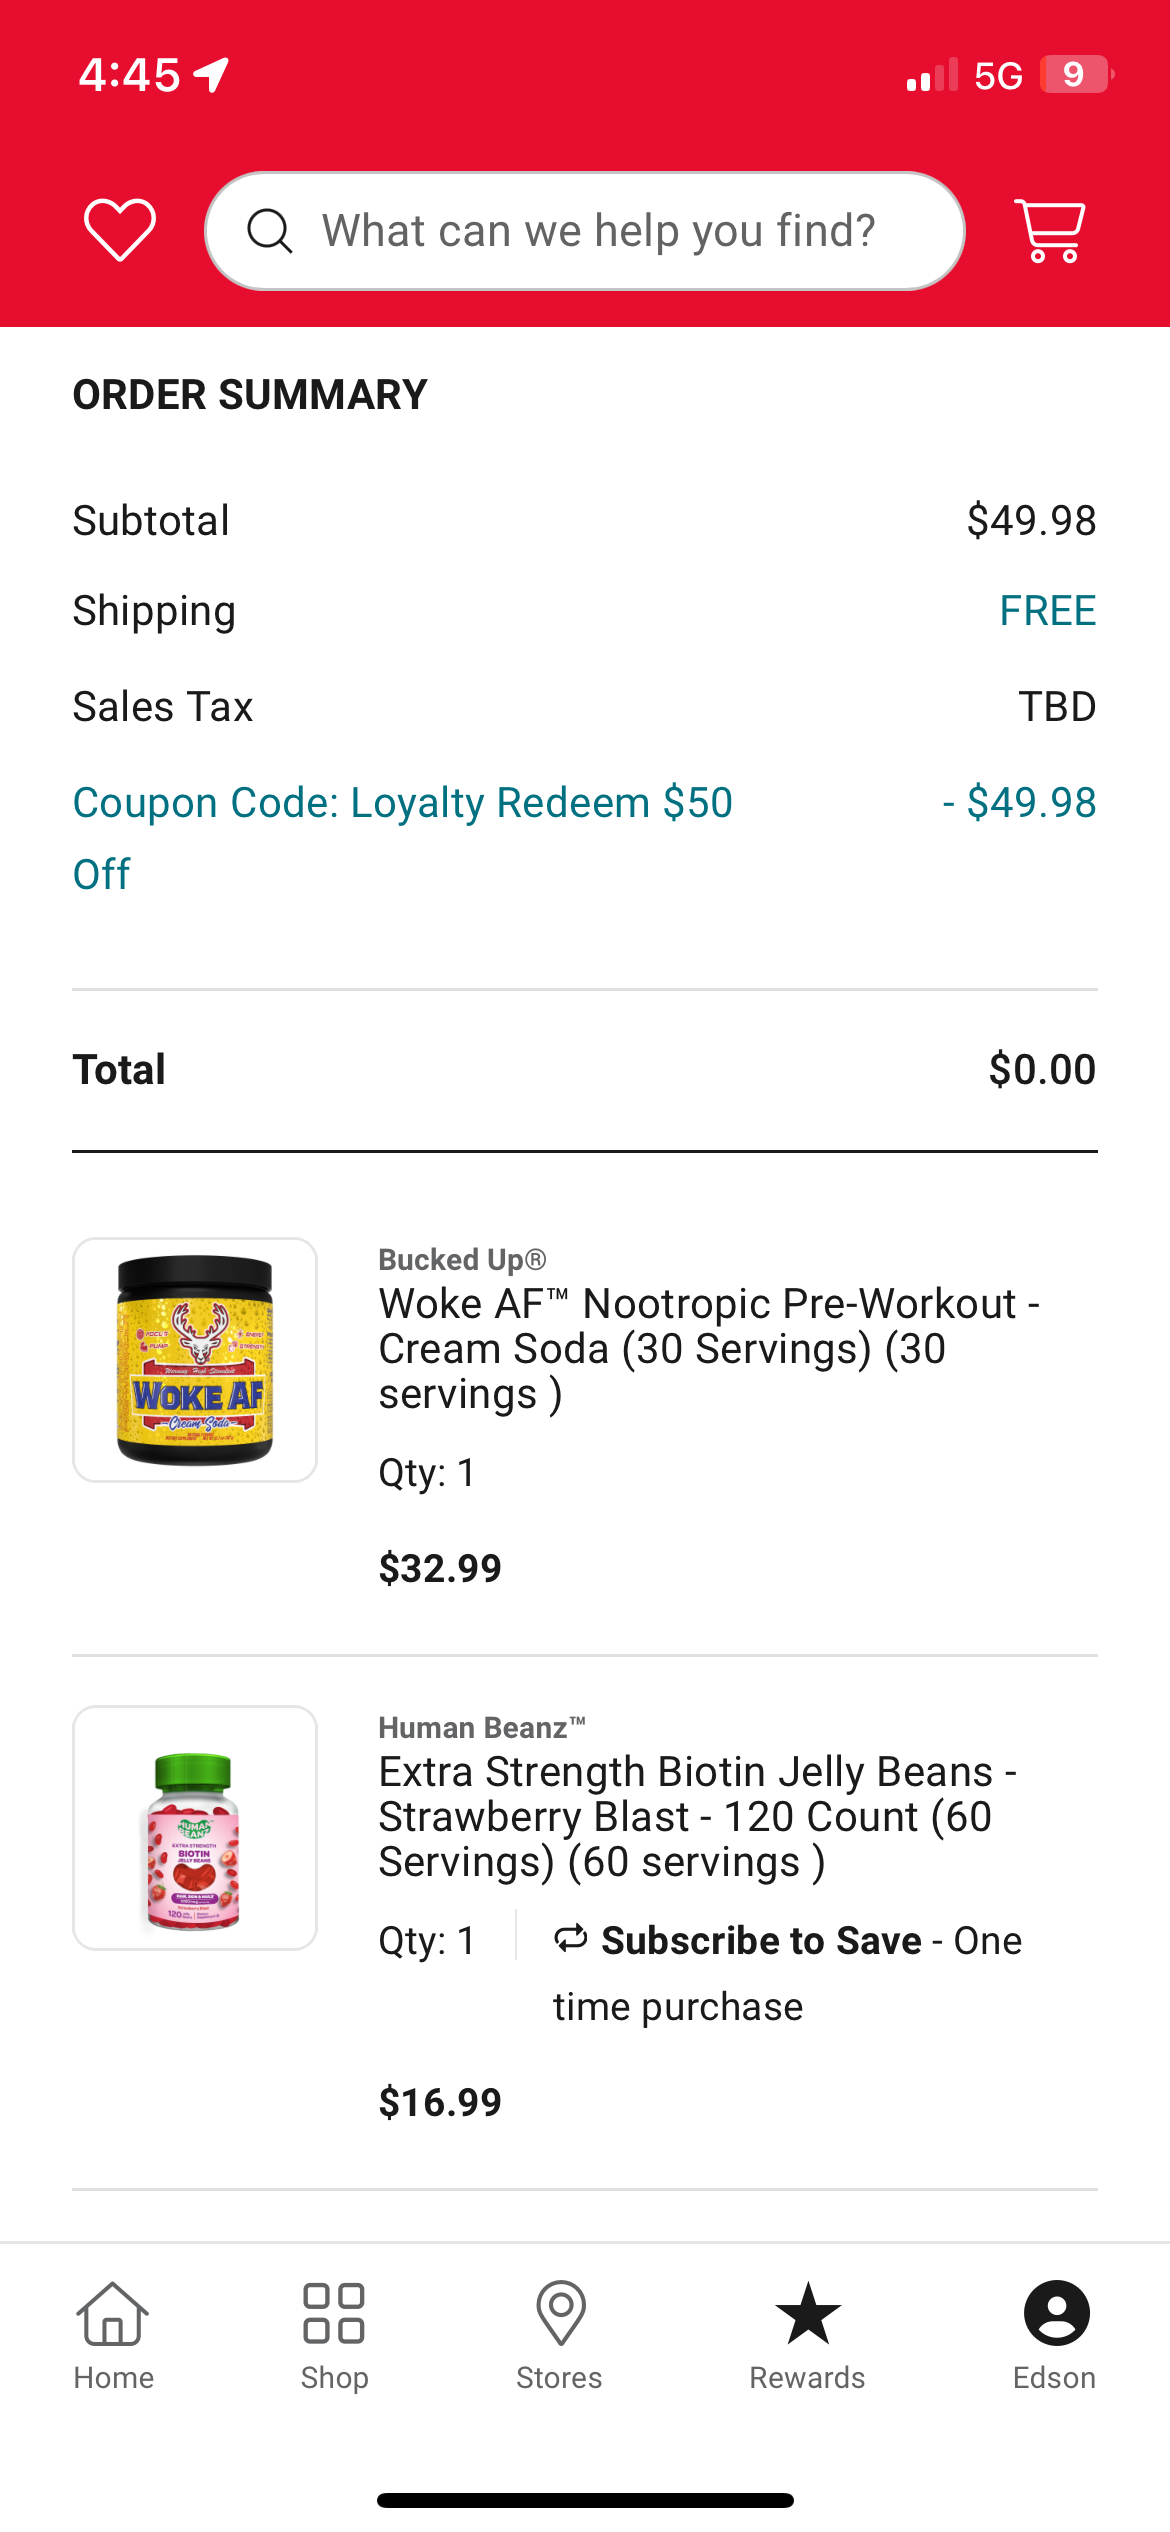The height and width of the screenshot is (2532, 1170).
Task: Tap the Human Beanz brand name
Action: [481, 1728]
